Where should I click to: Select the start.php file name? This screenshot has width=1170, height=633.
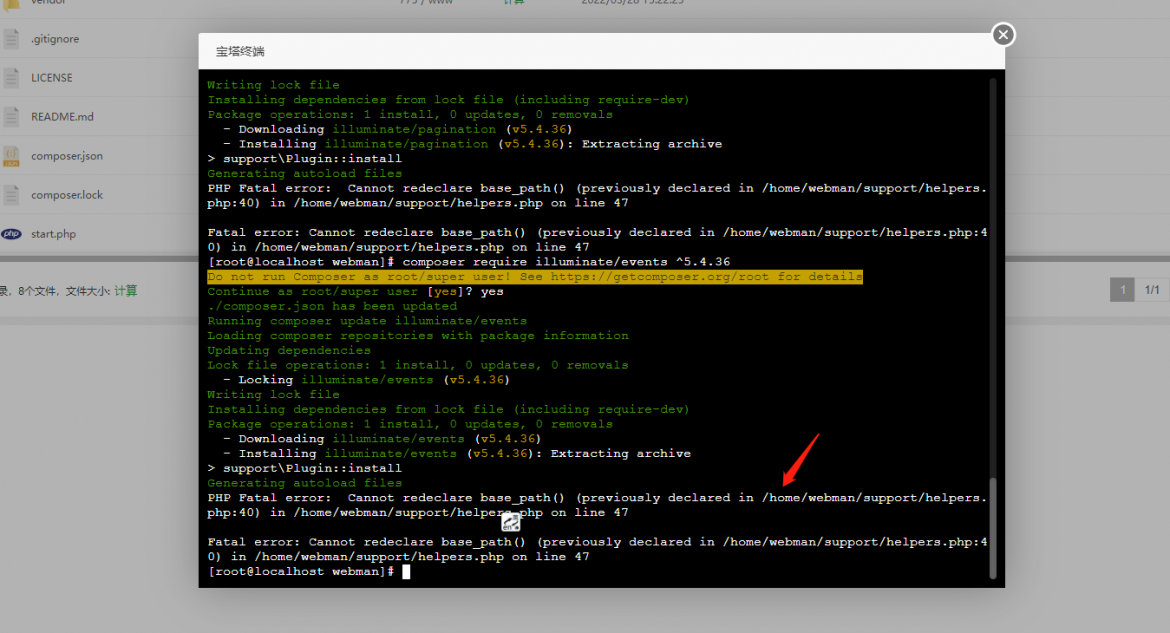(53, 234)
